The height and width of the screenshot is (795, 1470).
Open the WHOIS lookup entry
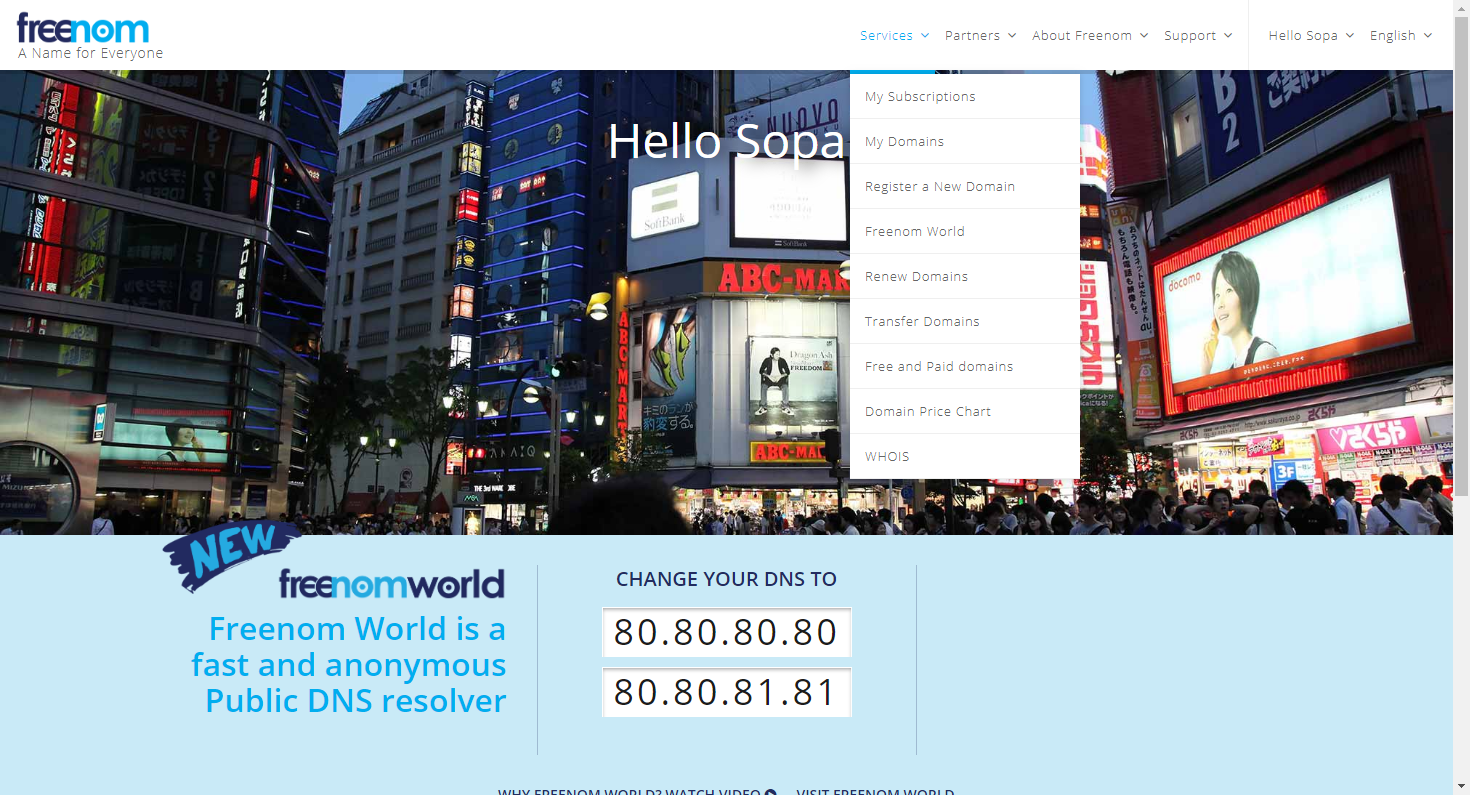click(965, 456)
